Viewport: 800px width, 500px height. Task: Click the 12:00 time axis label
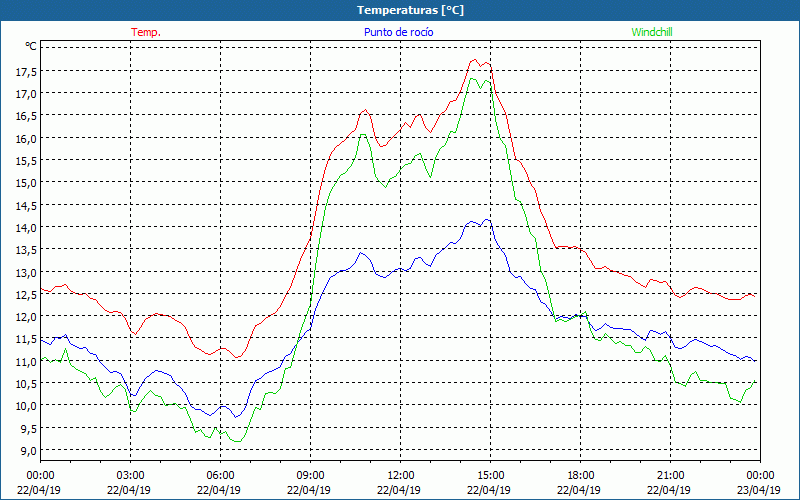(x=401, y=476)
